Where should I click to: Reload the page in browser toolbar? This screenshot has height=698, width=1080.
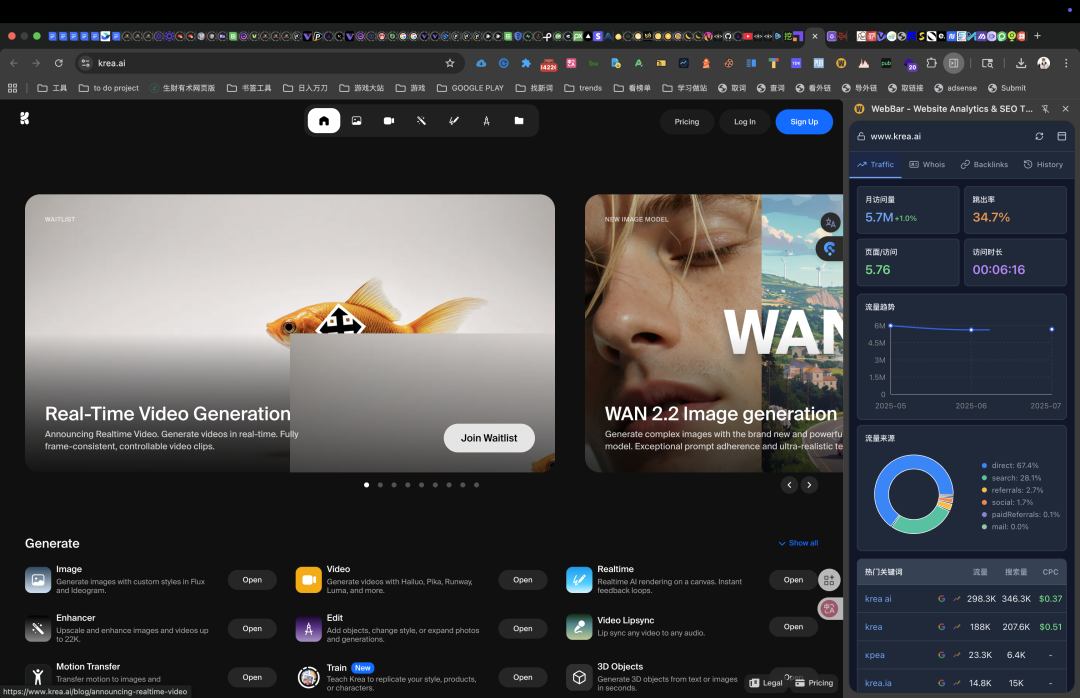59,63
